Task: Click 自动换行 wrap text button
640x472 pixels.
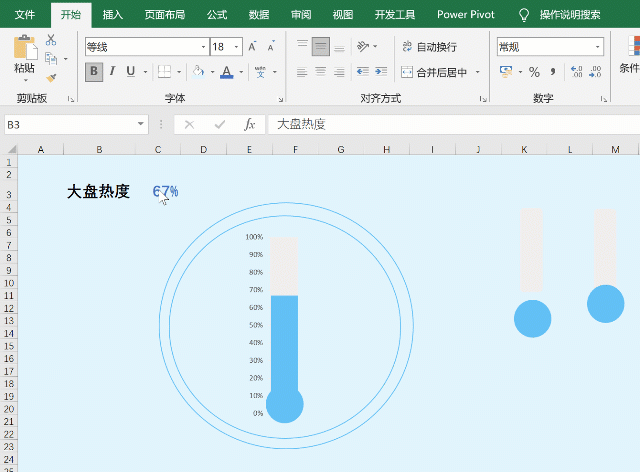Action: click(x=429, y=47)
